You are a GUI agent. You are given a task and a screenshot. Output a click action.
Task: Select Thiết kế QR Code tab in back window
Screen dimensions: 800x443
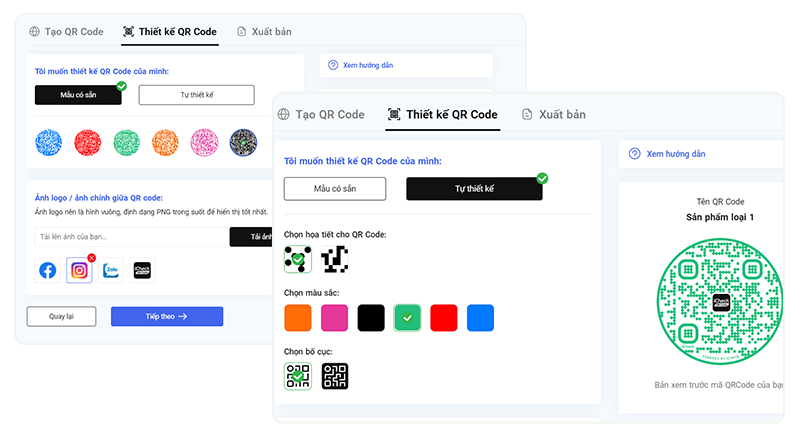tap(170, 32)
